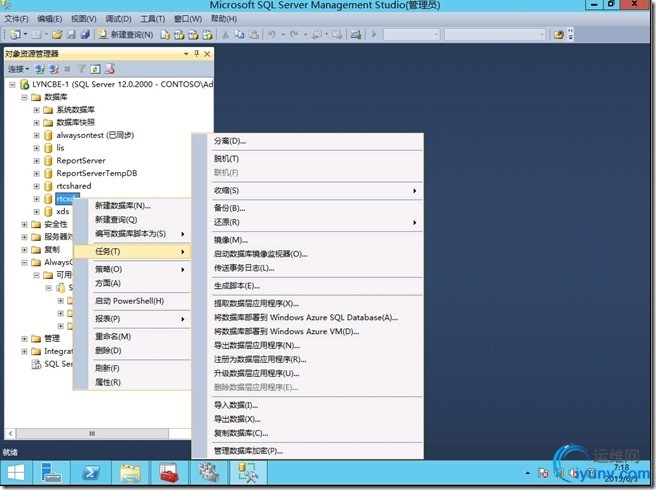
Task: Choose 导入数据(I)... in tasks submenu
Action: pyautogui.click(x=307, y=405)
